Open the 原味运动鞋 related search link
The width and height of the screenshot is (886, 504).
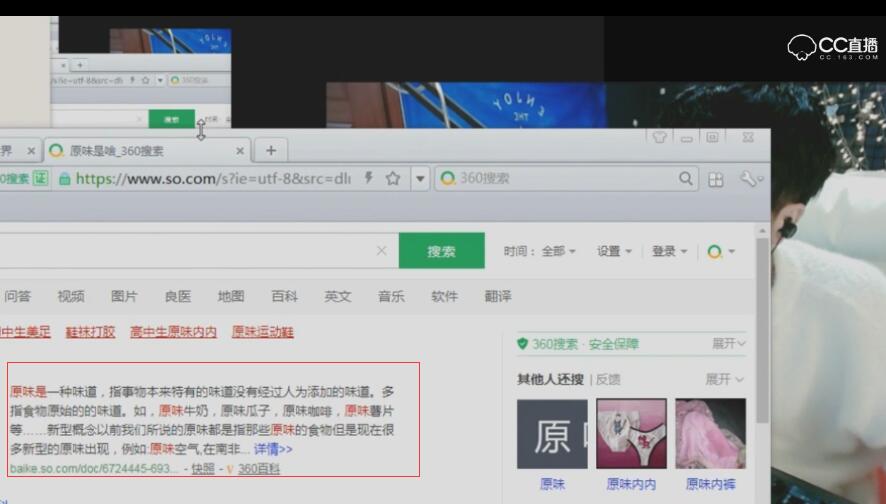coord(263,332)
